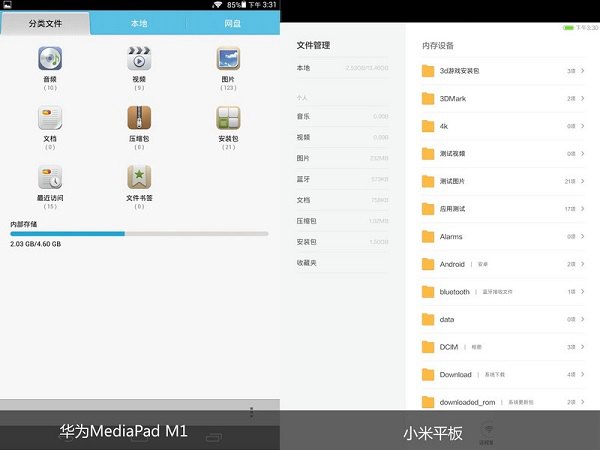Open the 视频 video category icon

[x=139, y=59]
